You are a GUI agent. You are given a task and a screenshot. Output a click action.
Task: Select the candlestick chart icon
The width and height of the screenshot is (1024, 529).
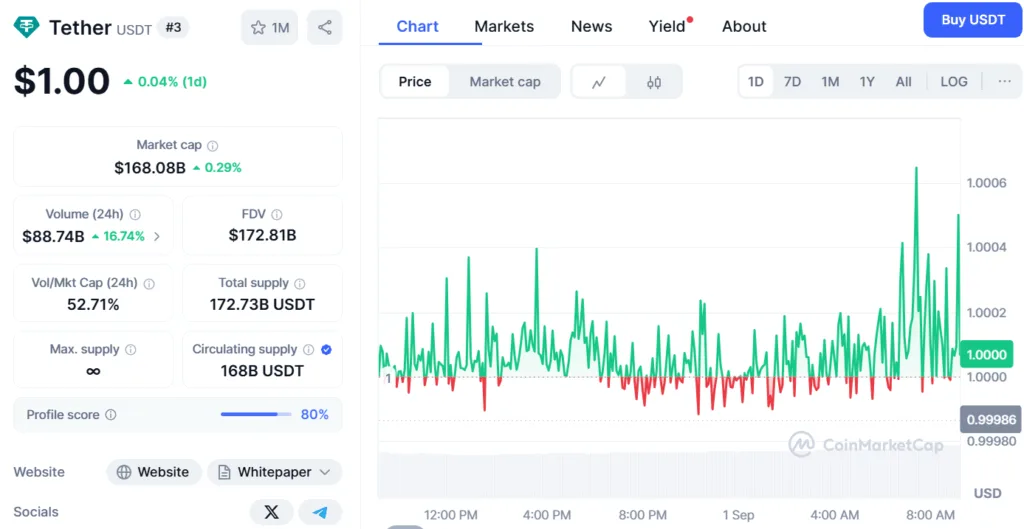pos(654,82)
